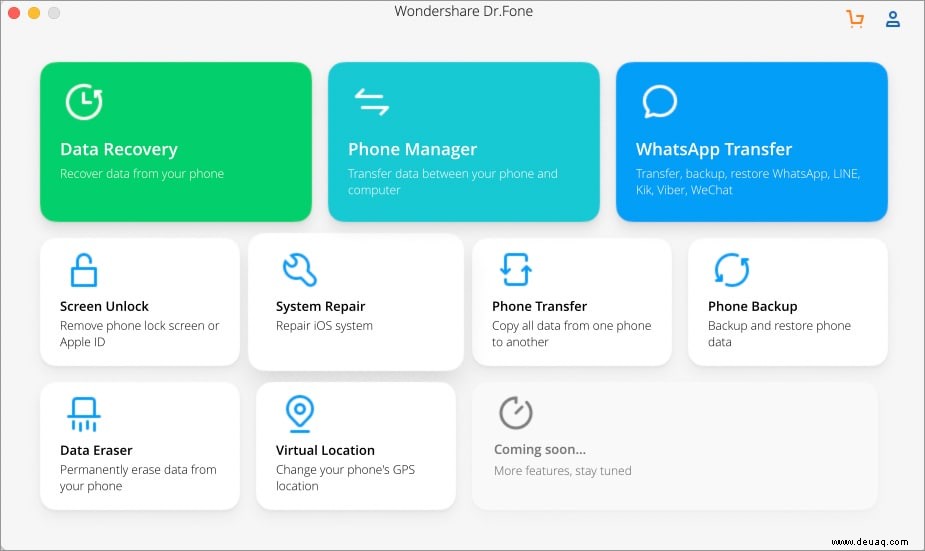Click 'Permanently erase data from your phone' text
The width and height of the screenshot is (925, 551).
point(139,477)
